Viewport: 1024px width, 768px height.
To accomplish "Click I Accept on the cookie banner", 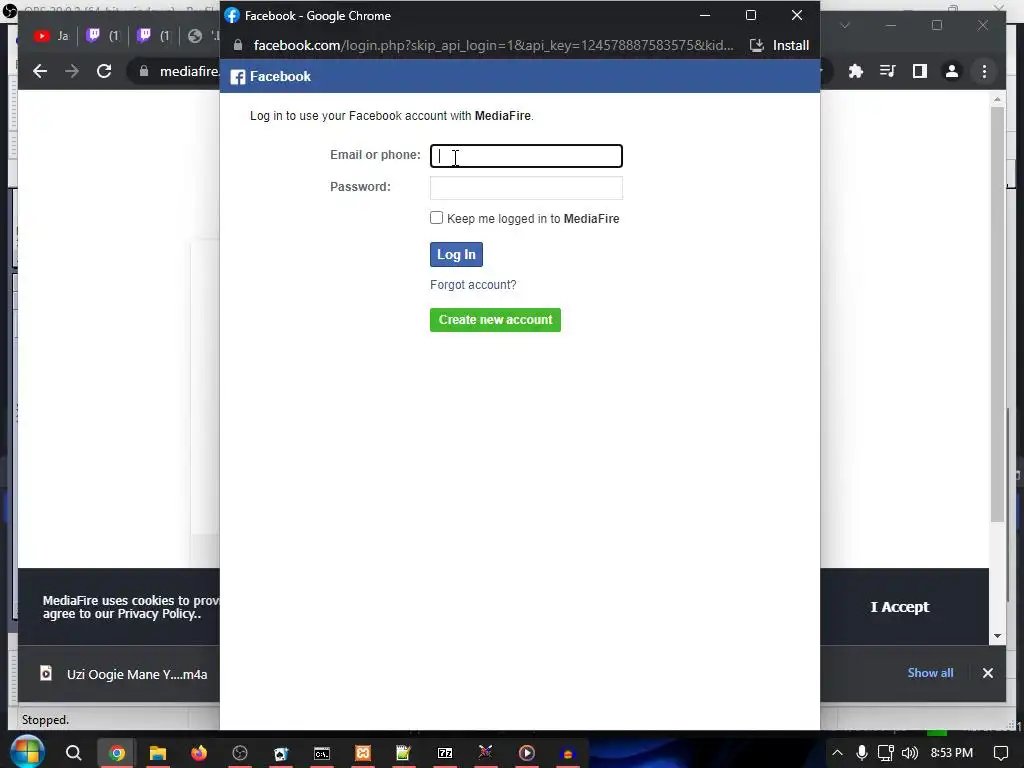I will [x=899, y=607].
